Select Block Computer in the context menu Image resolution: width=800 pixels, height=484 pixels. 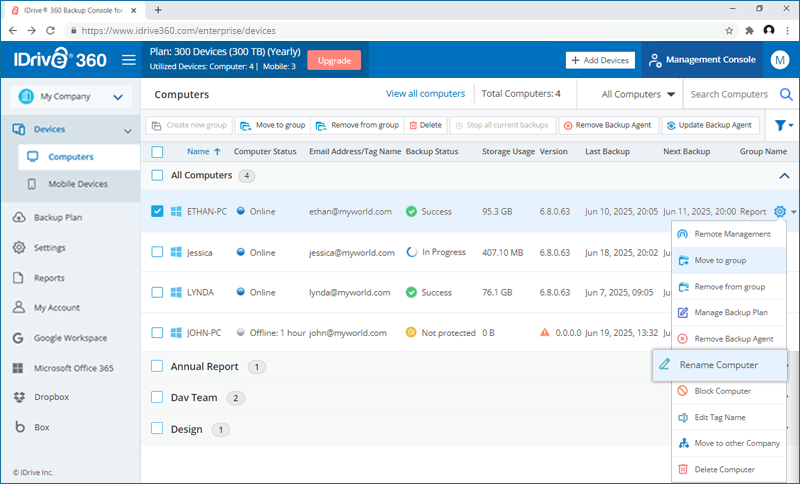722,391
